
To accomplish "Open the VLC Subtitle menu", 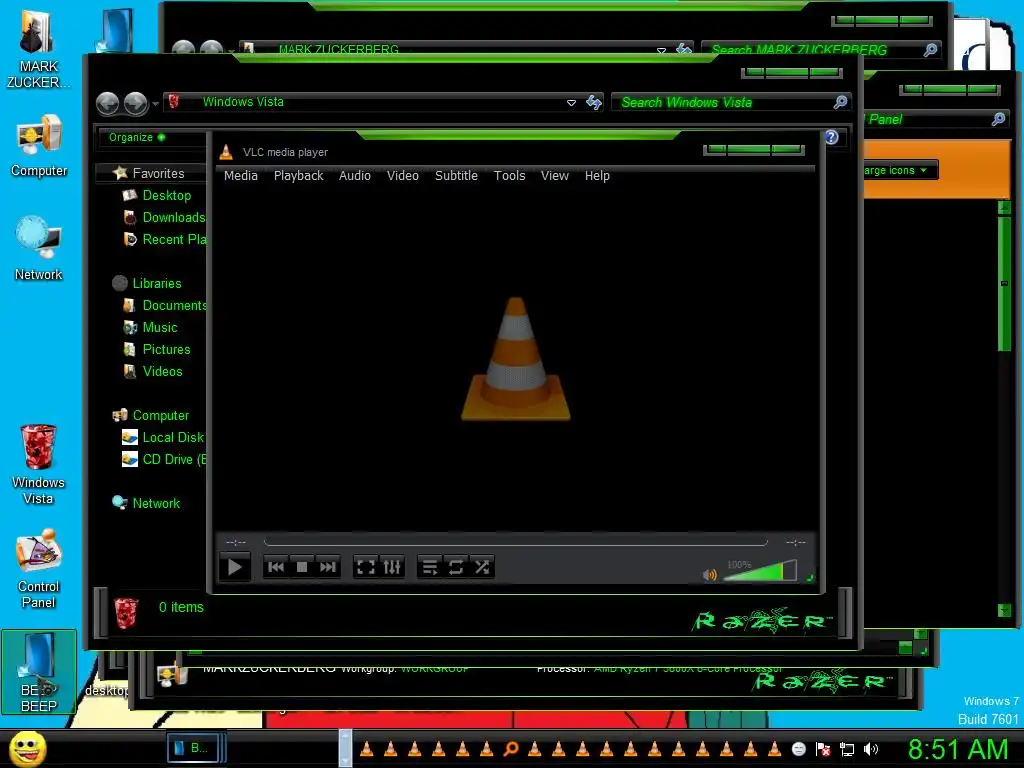I will (456, 176).
